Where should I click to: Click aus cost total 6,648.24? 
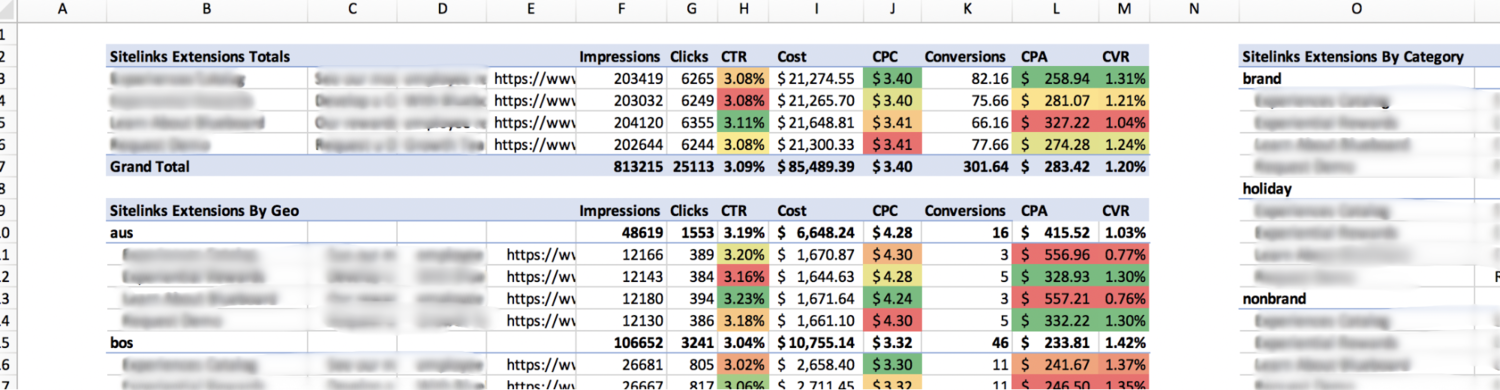coord(817,233)
